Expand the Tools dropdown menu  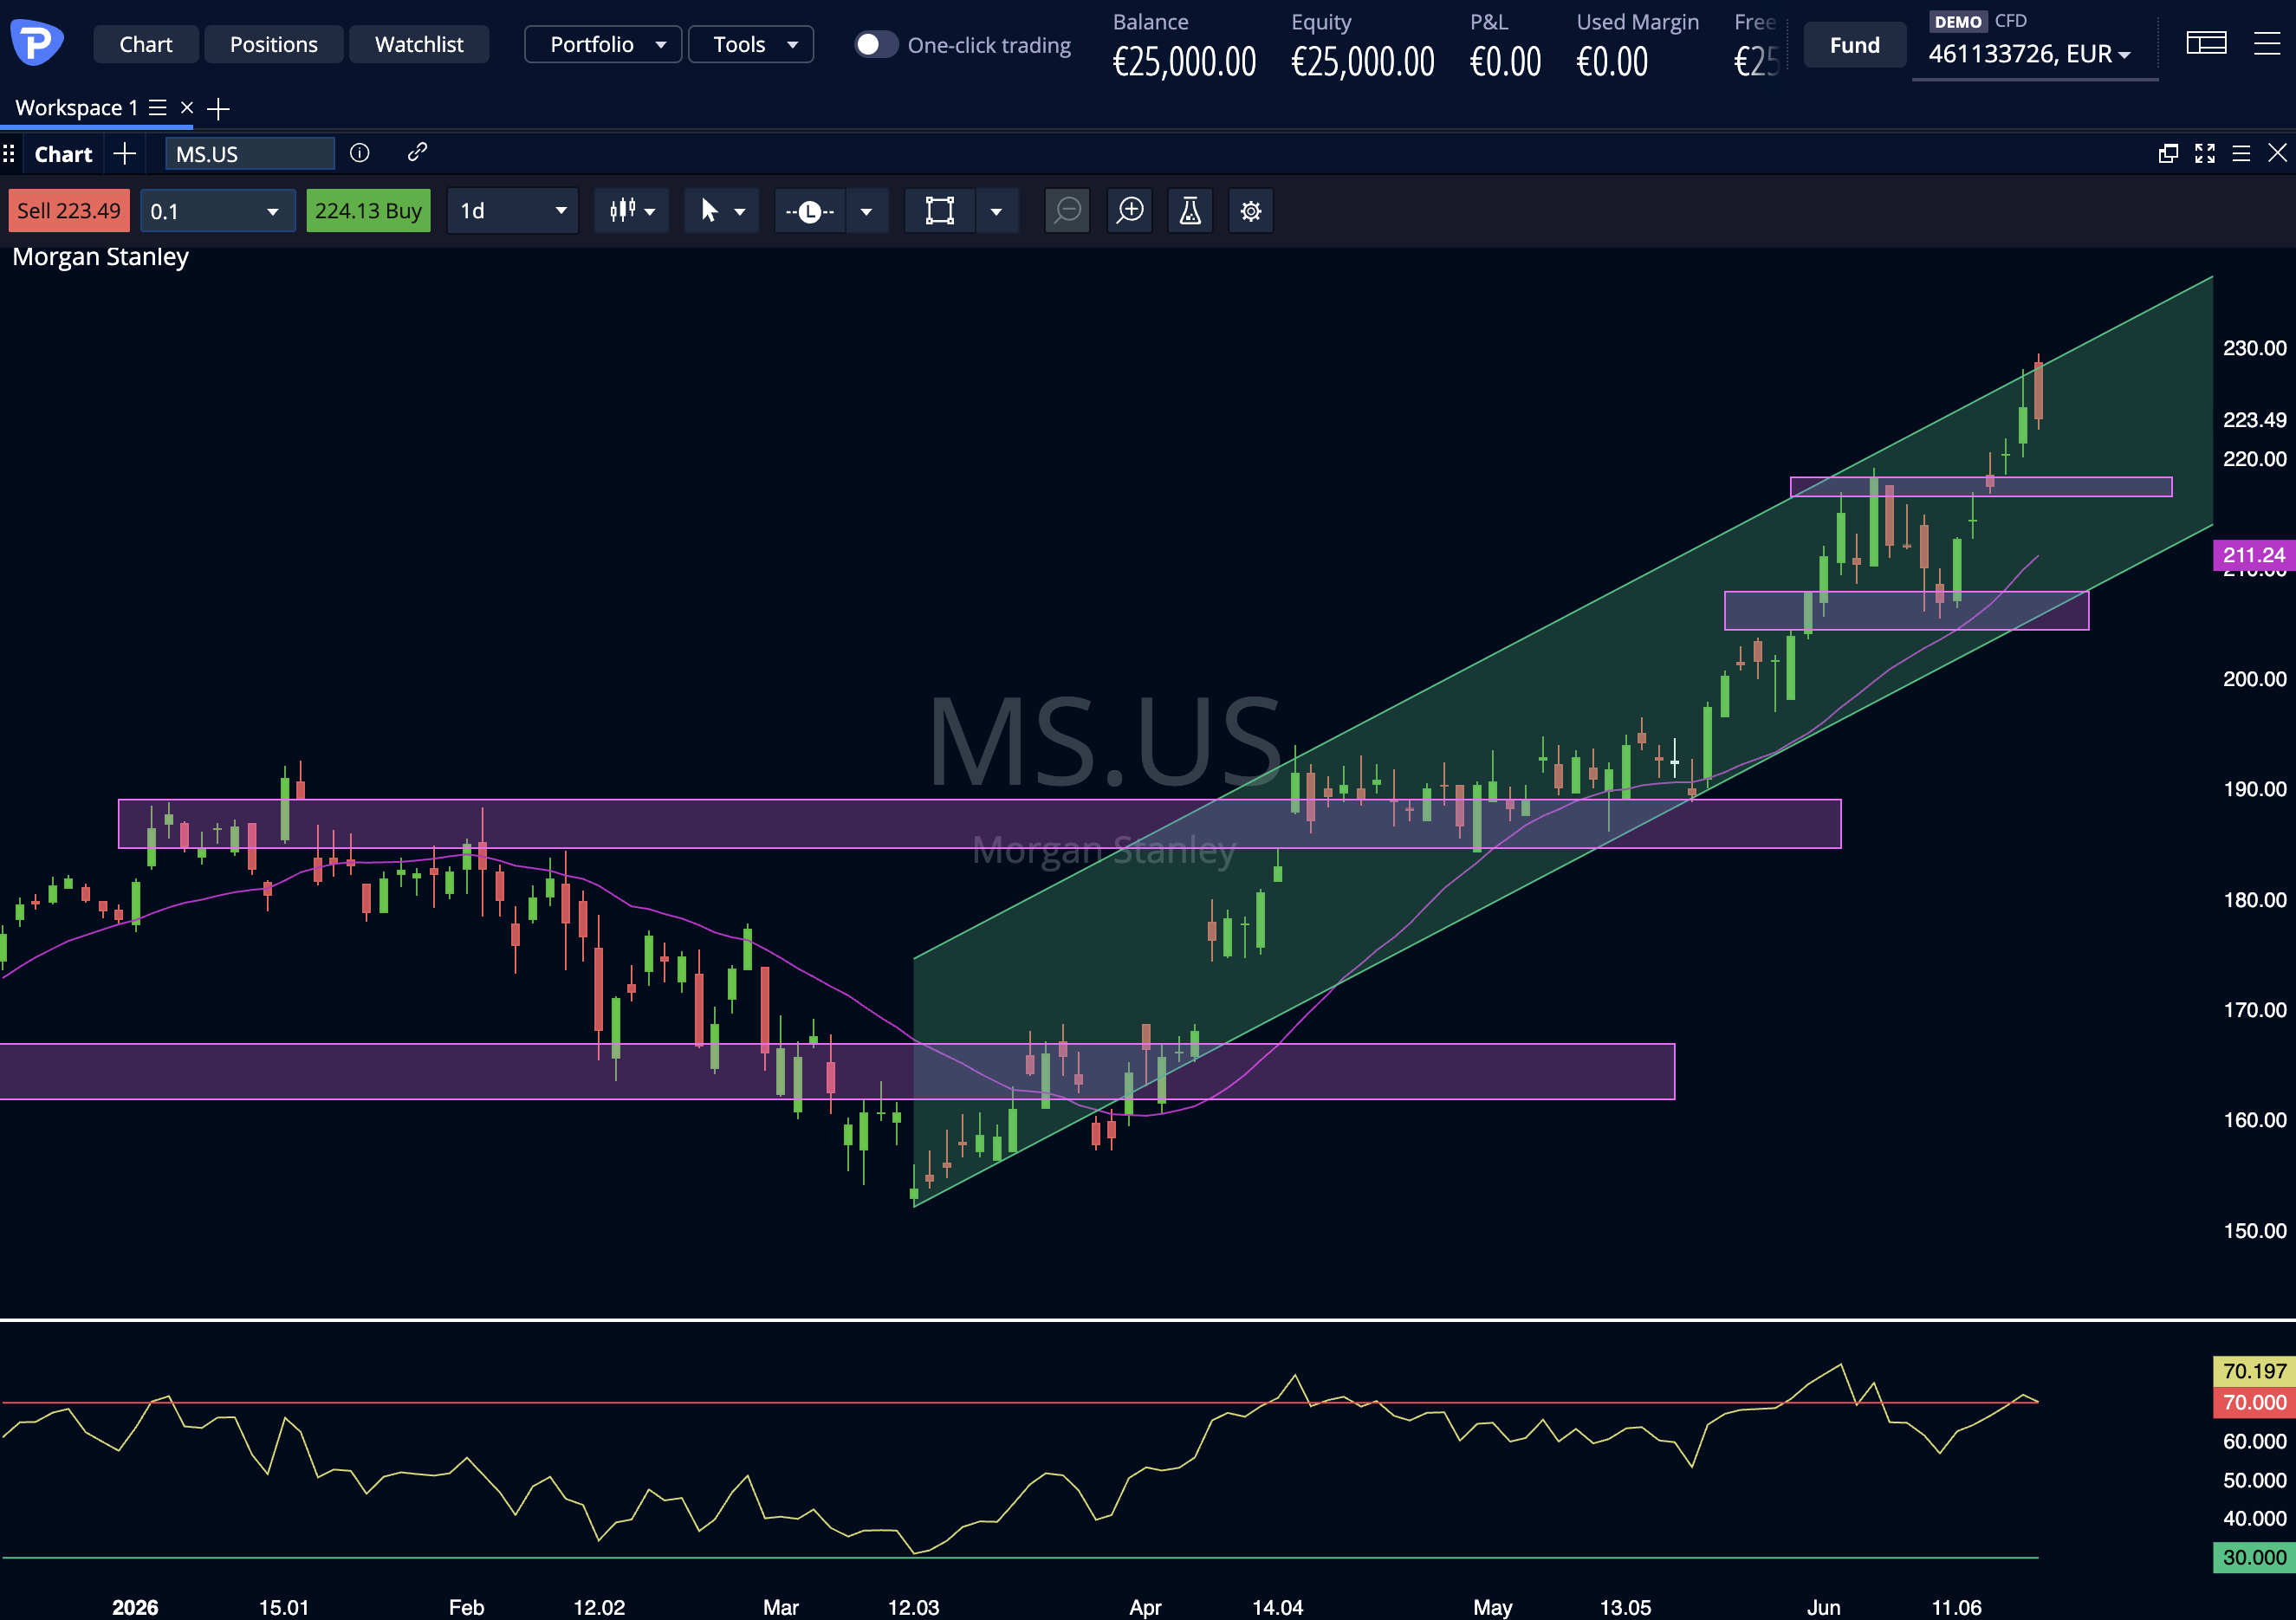click(x=751, y=44)
